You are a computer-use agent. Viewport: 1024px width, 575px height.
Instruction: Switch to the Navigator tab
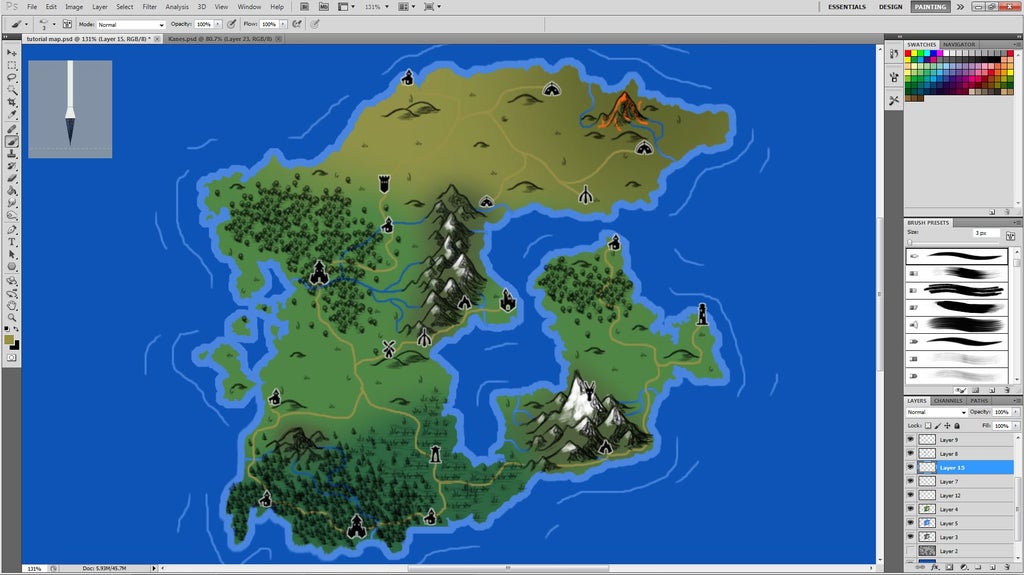pos(959,44)
